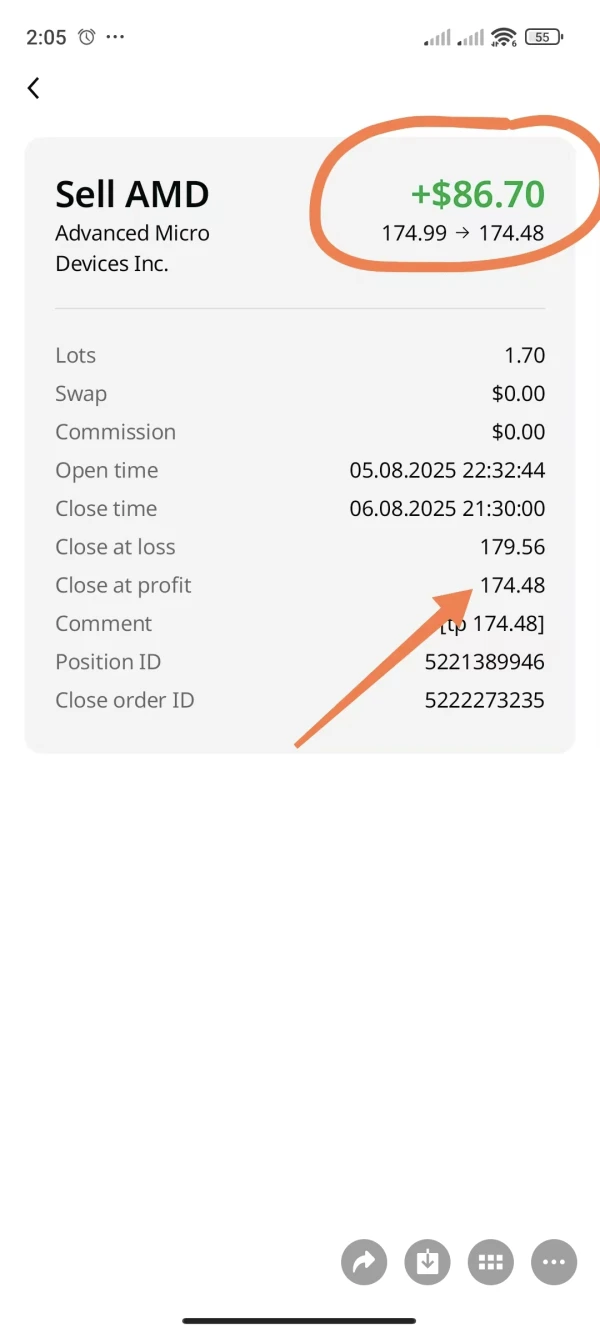
Task: Open the grid apps icon
Action: pos(490,1262)
